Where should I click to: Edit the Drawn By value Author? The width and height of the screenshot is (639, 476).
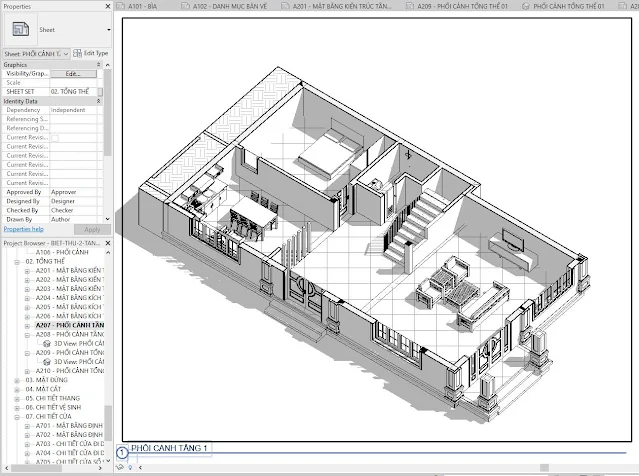coord(73,219)
